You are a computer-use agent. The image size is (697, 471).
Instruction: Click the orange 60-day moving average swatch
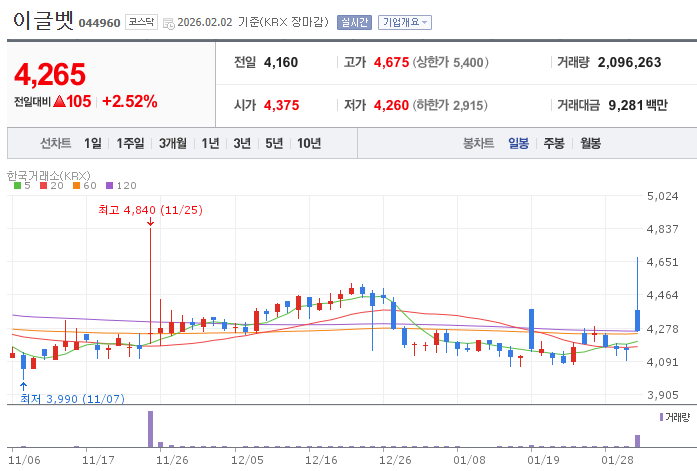coord(76,186)
